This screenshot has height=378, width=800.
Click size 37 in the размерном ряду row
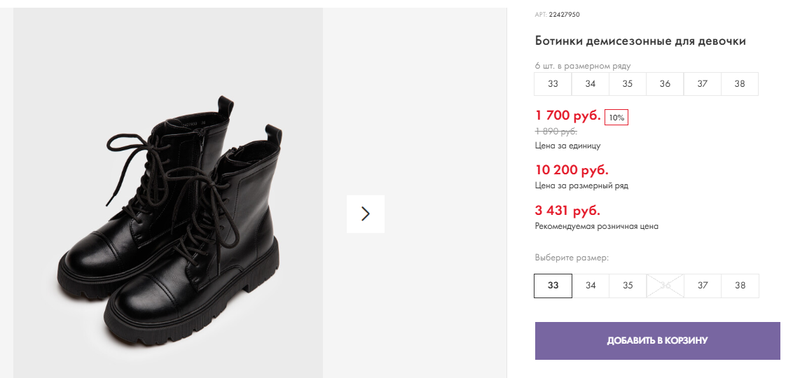tap(703, 84)
